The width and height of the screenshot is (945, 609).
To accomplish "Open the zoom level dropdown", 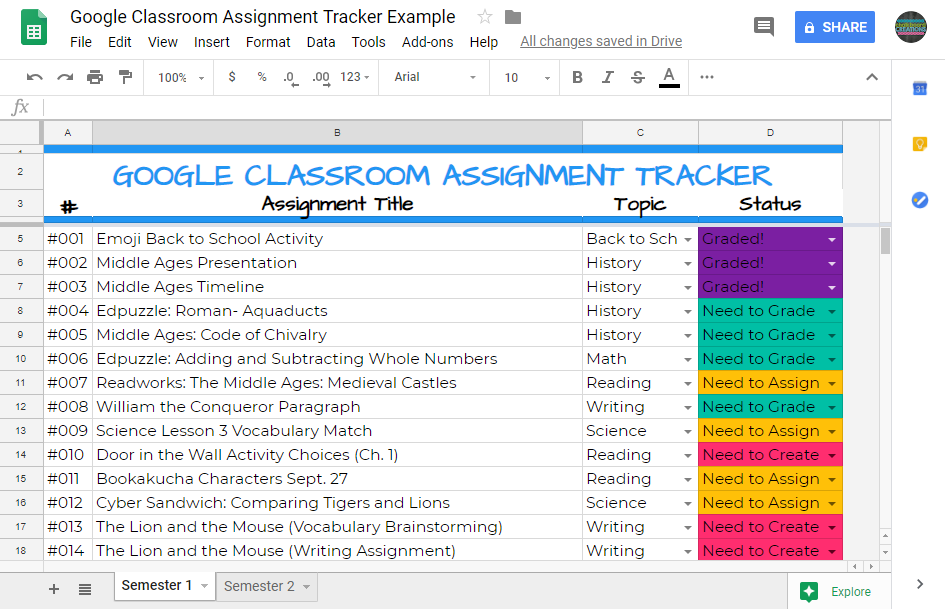I will tap(181, 78).
